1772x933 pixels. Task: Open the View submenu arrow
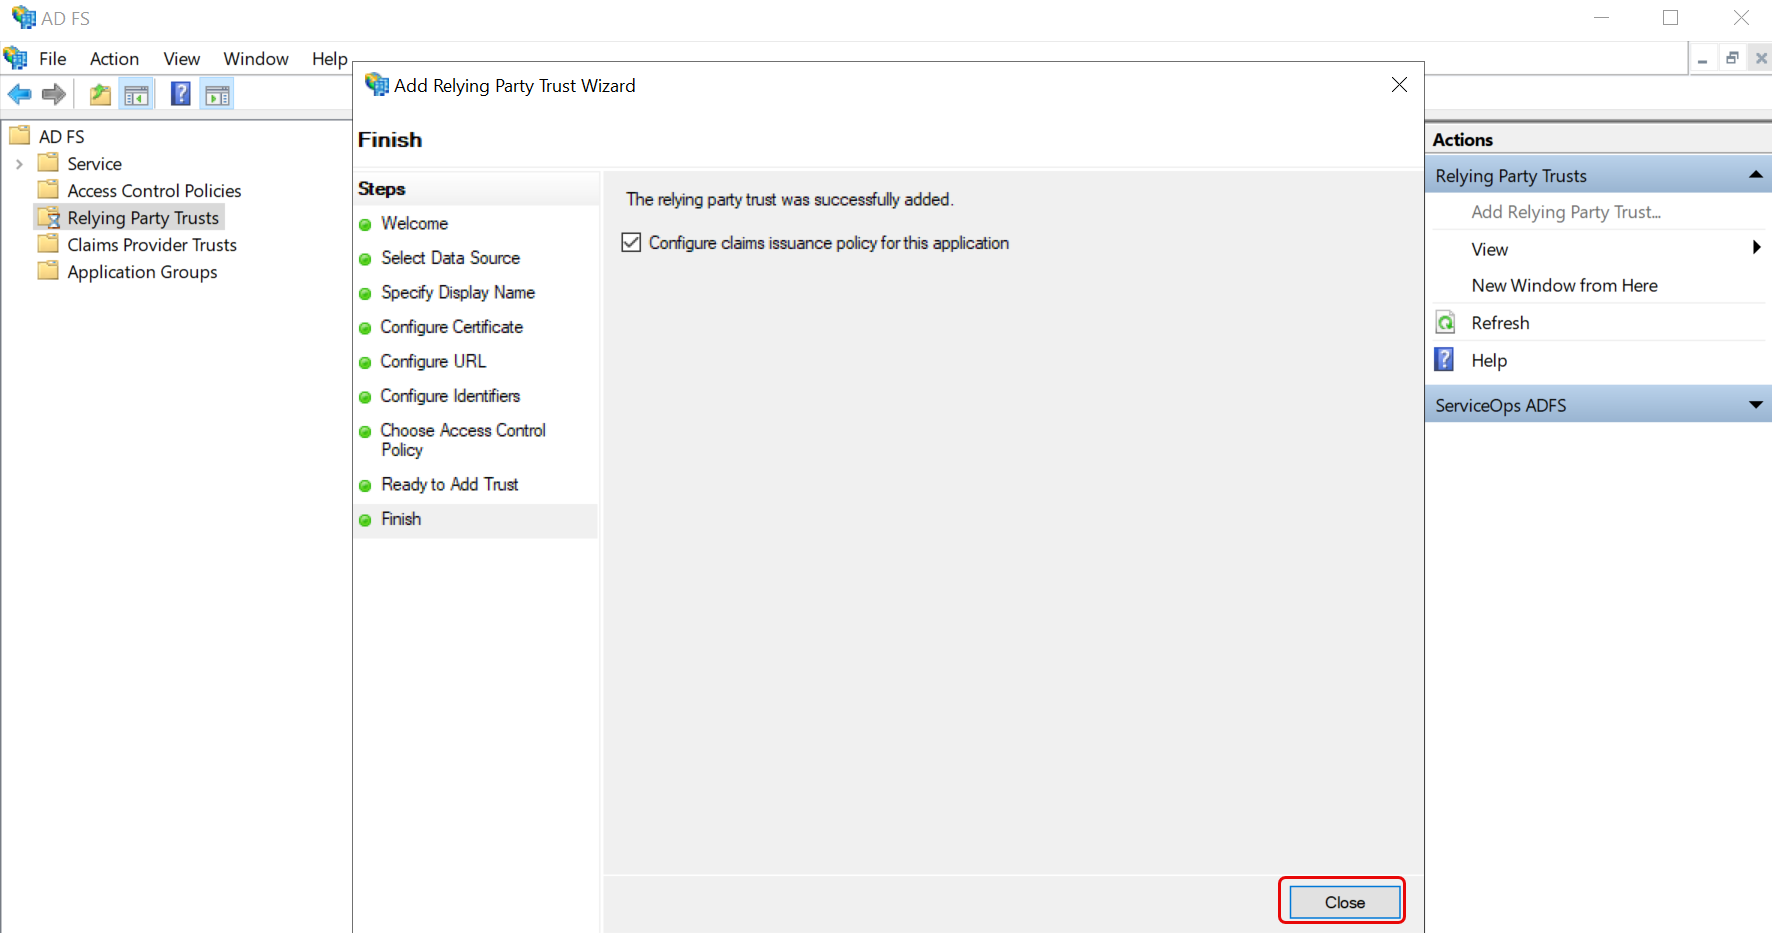point(1756,248)
